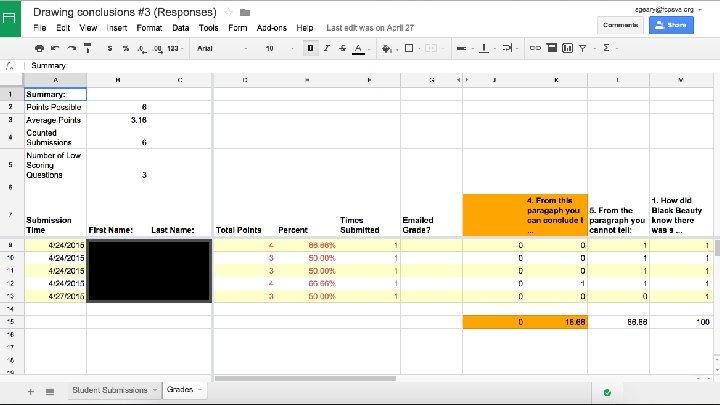The width and height of the screenshot is (720, 405).
Task: Click the insert link icon
Action: 535,48
